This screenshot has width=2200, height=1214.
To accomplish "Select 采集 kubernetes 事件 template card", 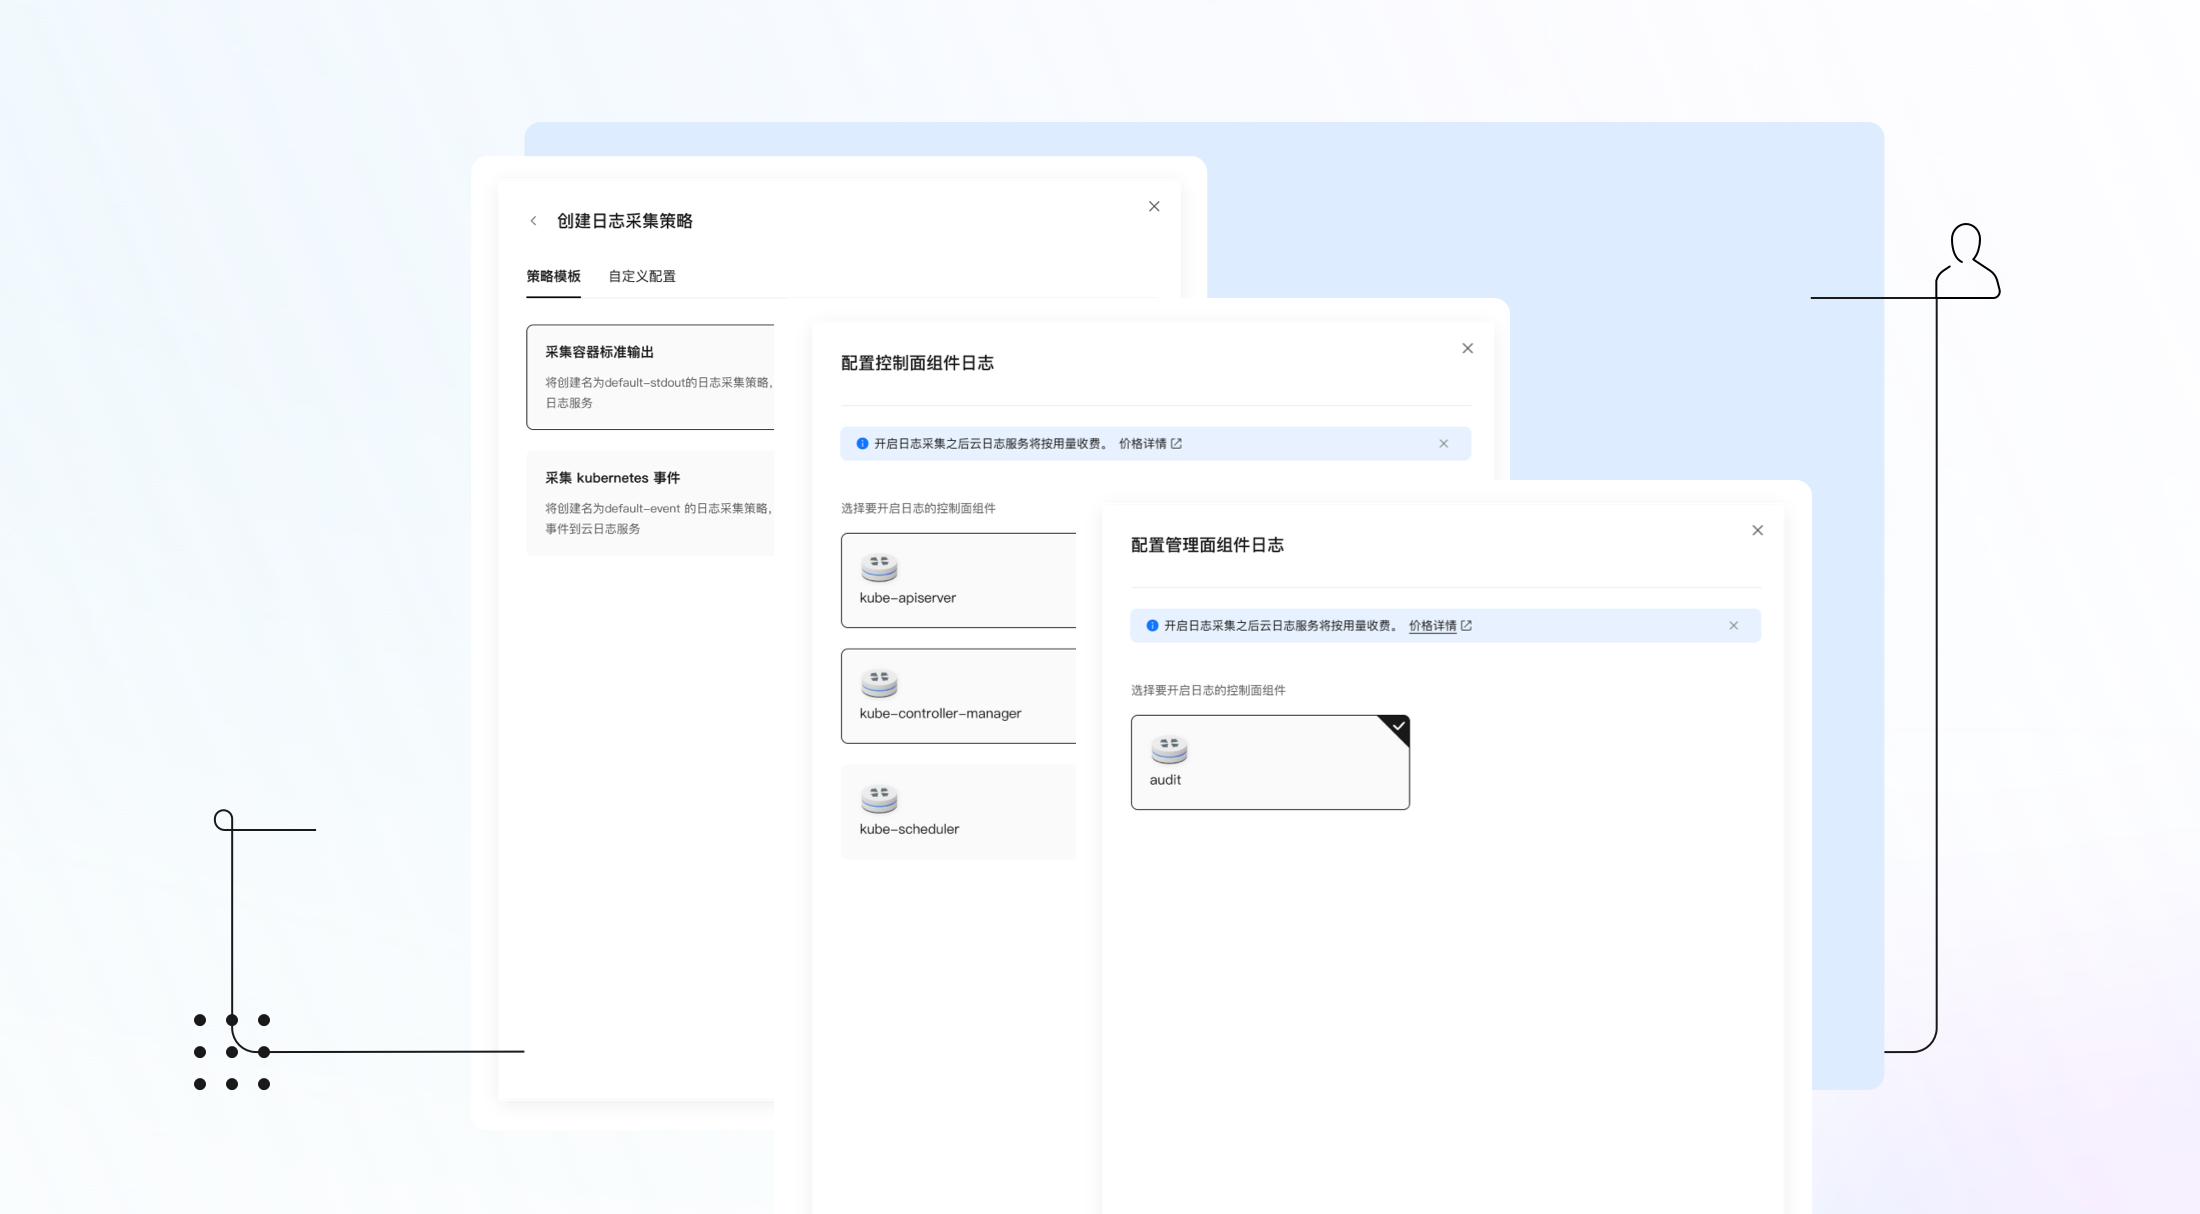I will [x=650, y=503].
